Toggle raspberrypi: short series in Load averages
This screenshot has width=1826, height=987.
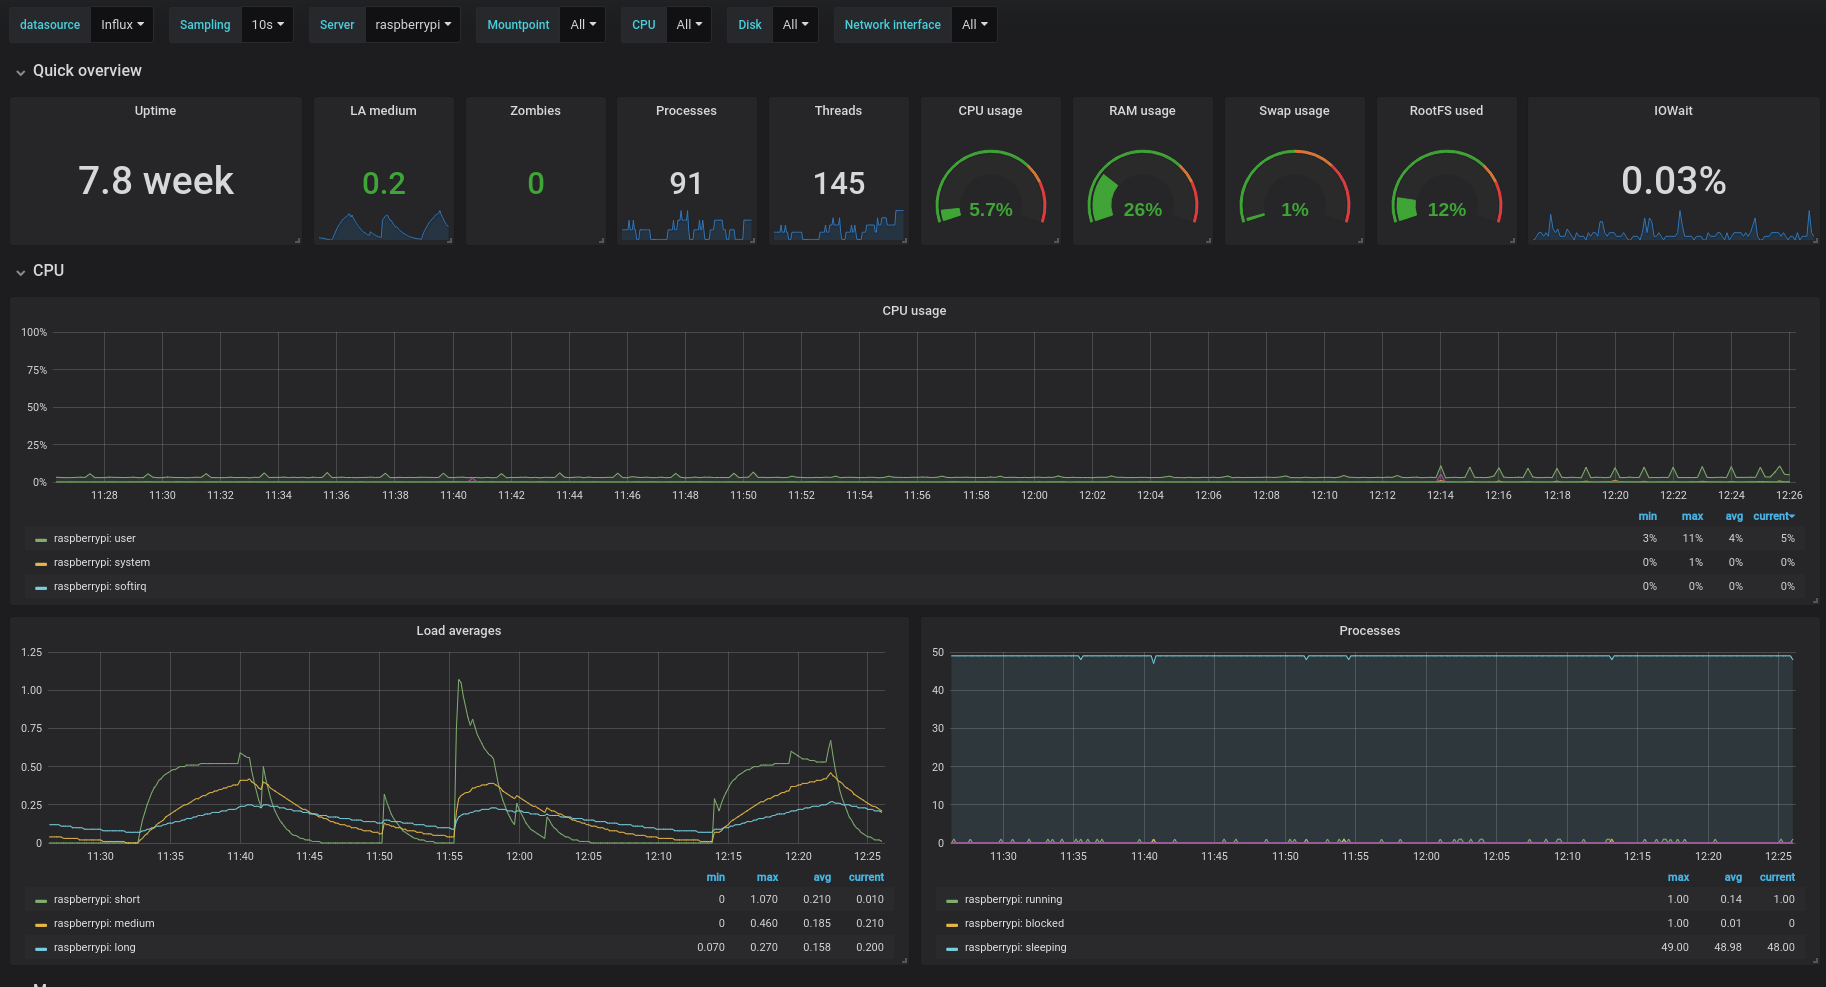pos(96,900)
